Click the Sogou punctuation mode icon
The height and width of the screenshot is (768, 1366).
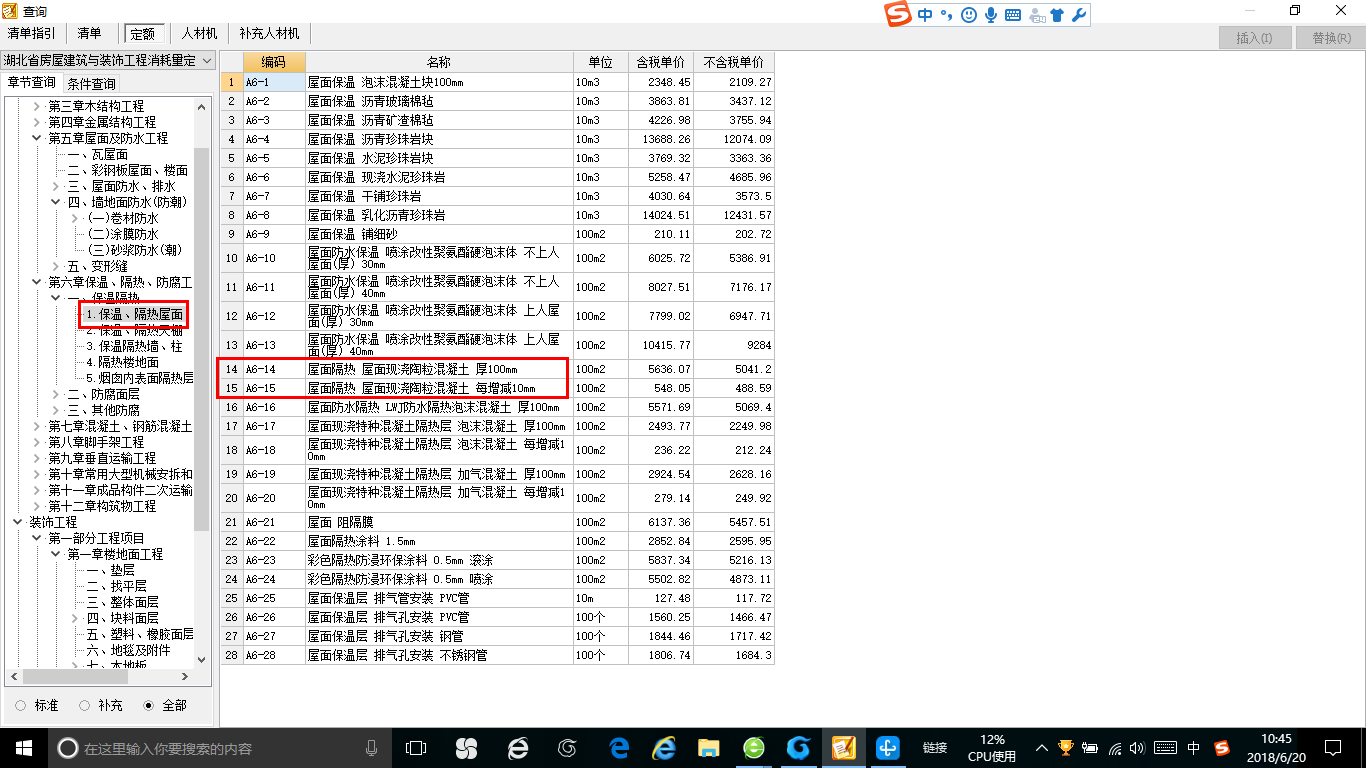coord(946,15)
